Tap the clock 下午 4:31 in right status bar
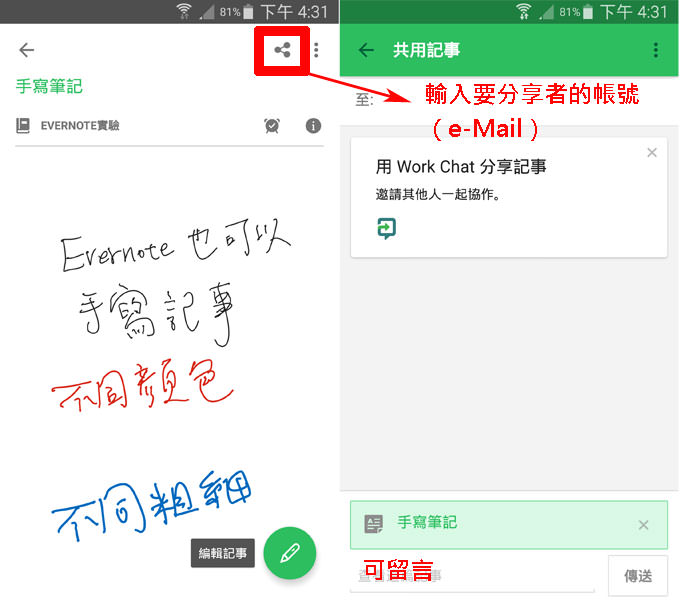Image resolution: width=680 pixels, height=602 pixels. click(634, 12)
